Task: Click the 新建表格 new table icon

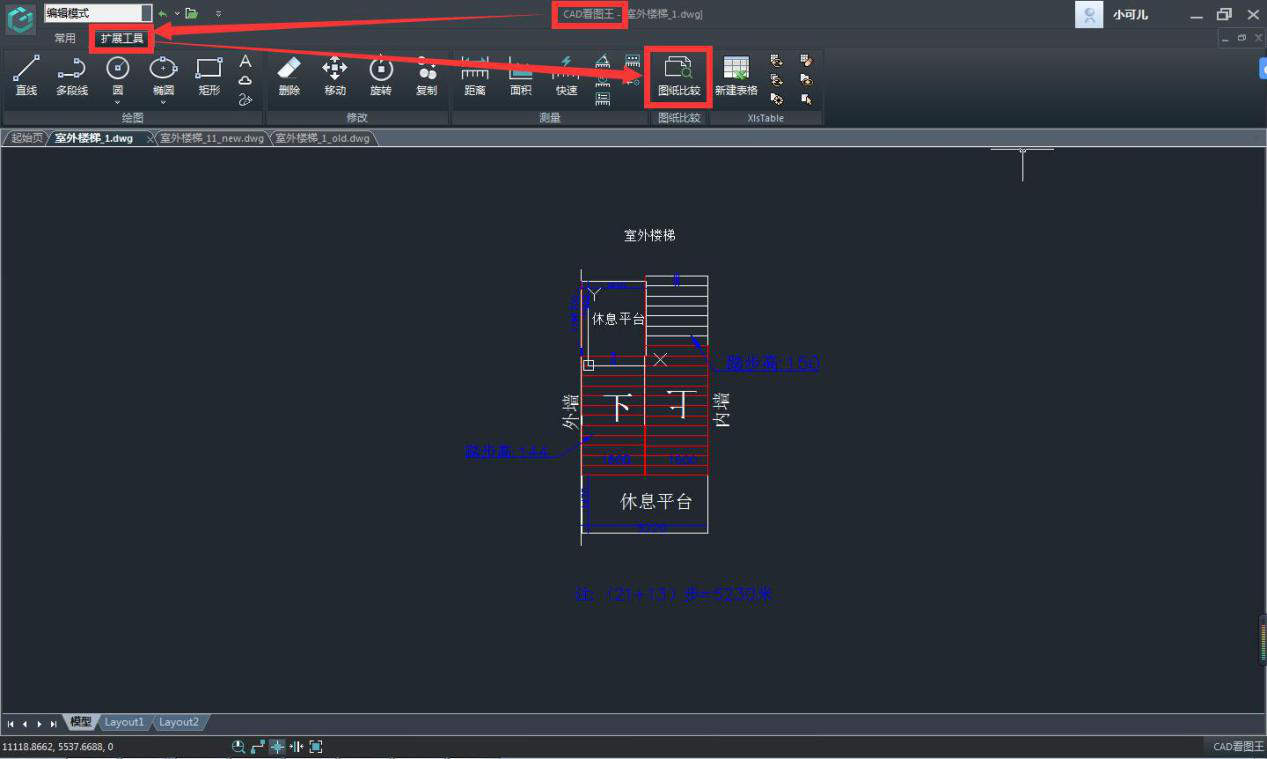Action: [736, 76]
